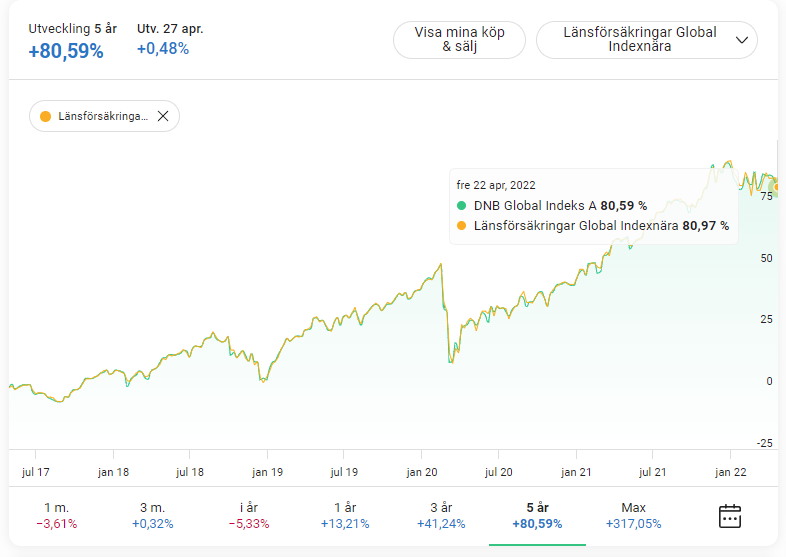Switch to the 3 m. period tab
Viewport: 786px width, 557px height.
coord(152,515)
